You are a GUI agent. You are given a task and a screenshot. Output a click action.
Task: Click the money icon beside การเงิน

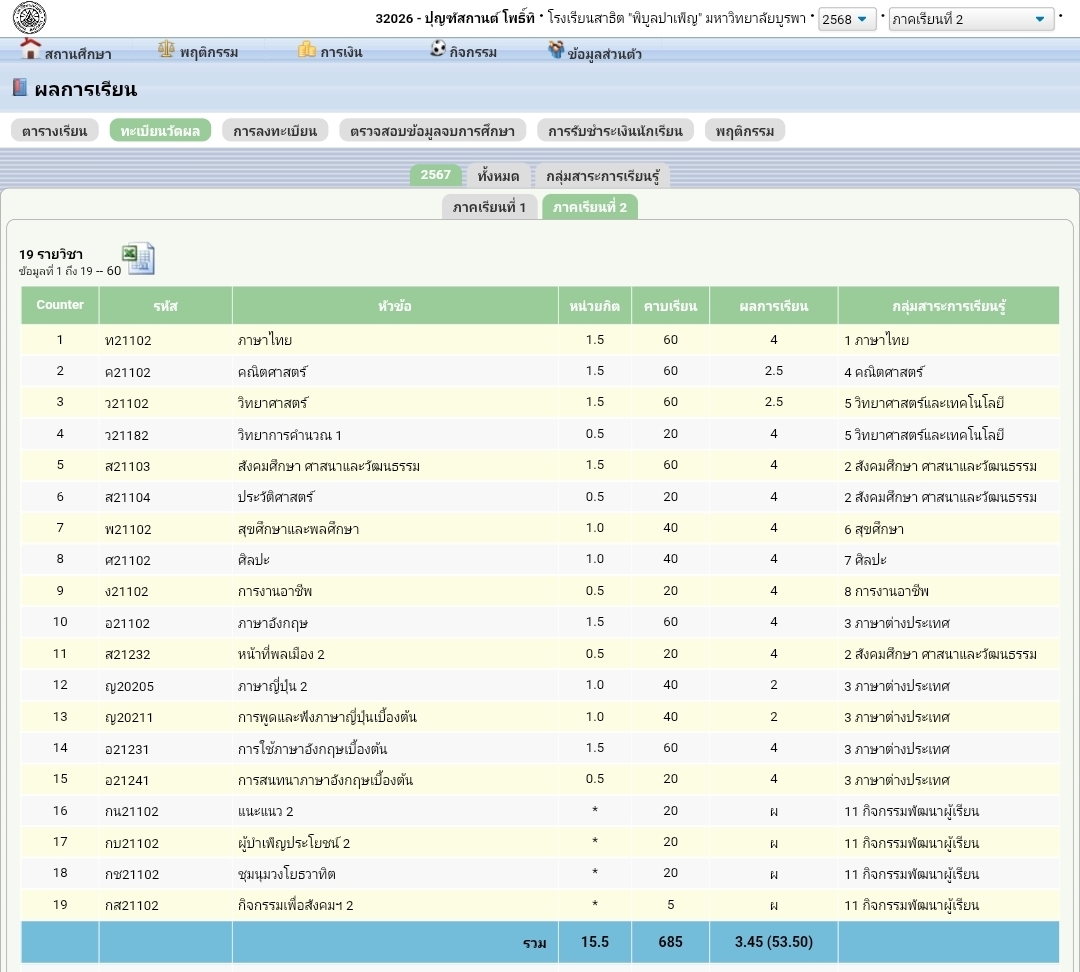click(x=306, y=49)
